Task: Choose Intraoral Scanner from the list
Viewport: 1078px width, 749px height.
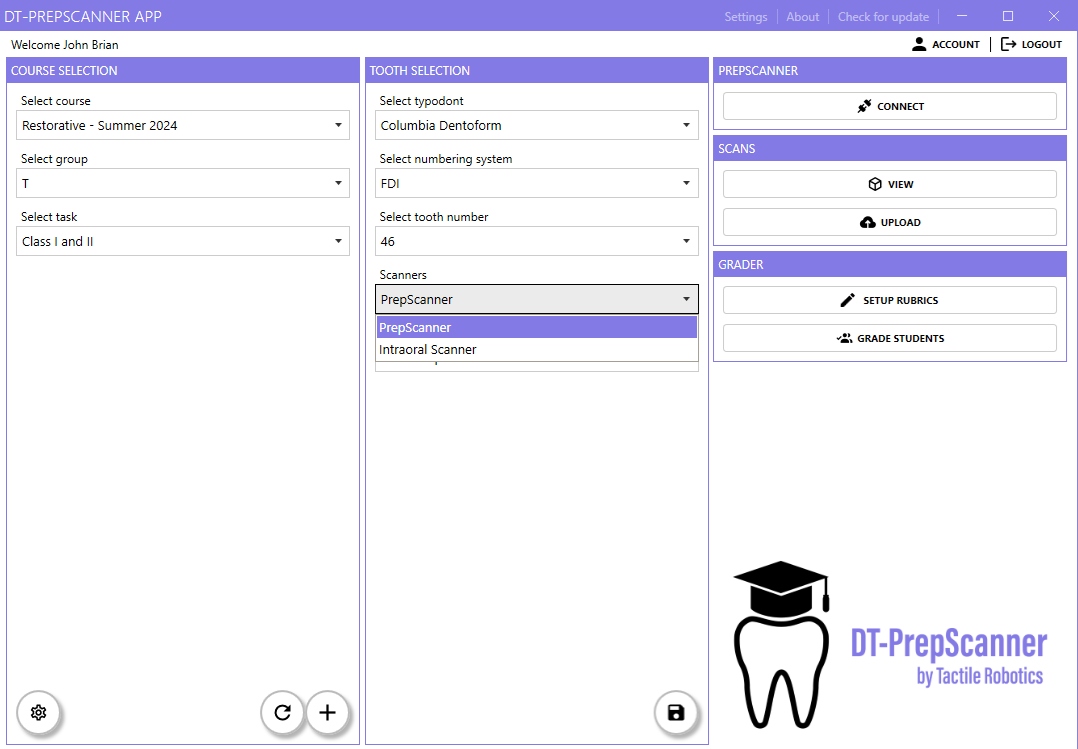Action: pyautogui.click(x=537, y=349)
